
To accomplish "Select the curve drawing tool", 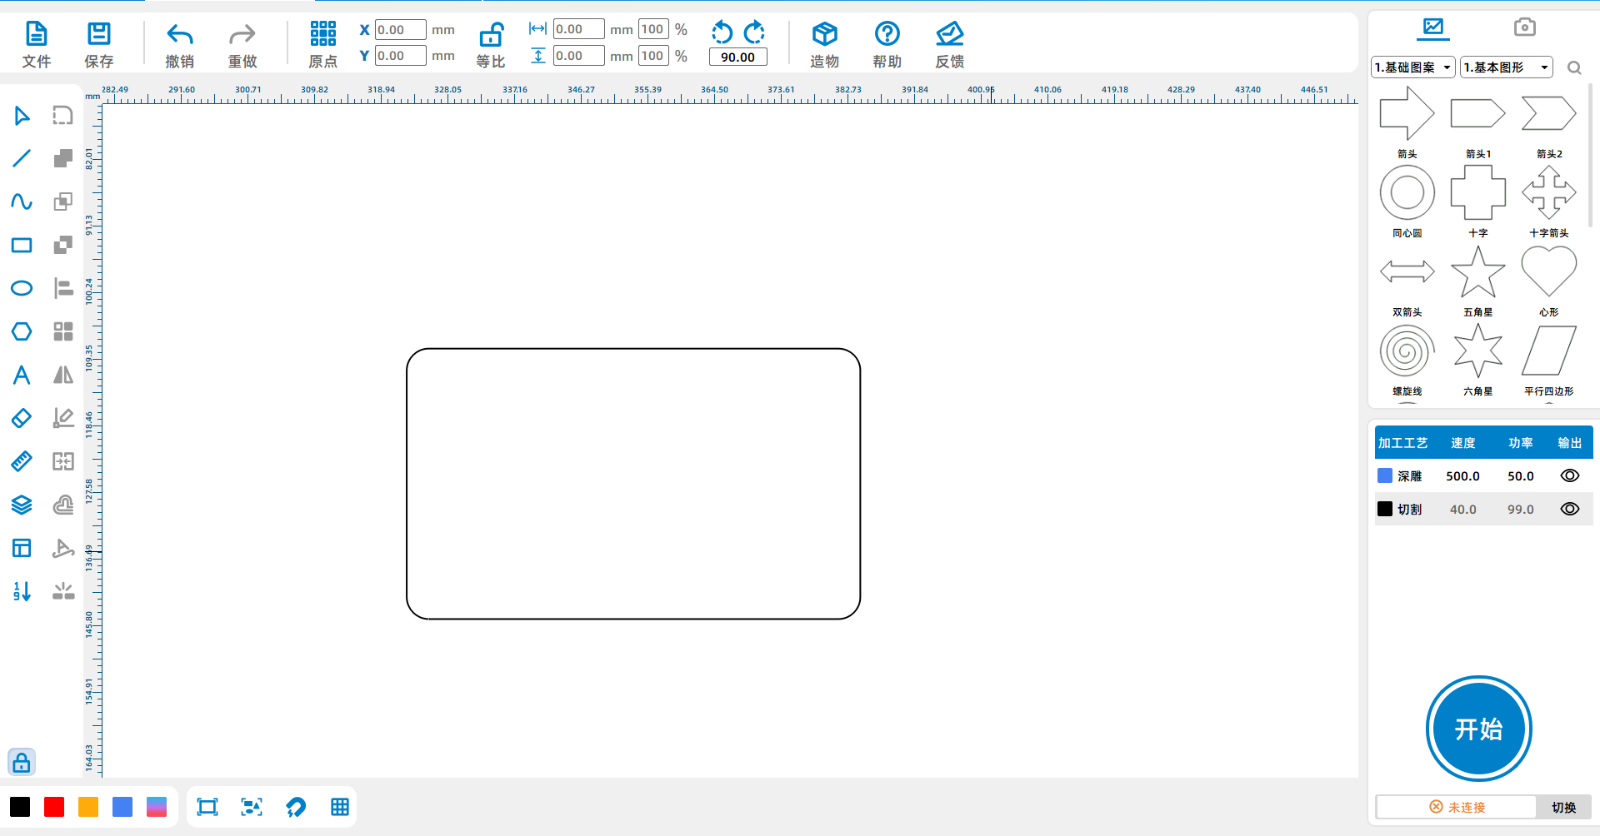I will (x=21, y=201).
